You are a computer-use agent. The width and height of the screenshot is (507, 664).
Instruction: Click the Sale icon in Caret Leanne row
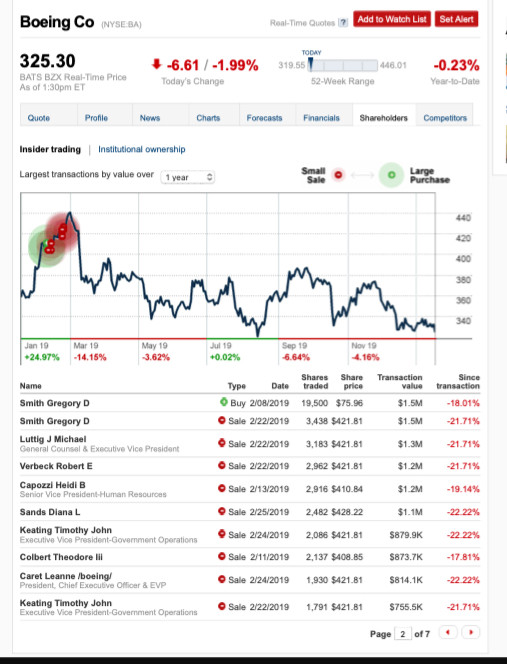222,579
